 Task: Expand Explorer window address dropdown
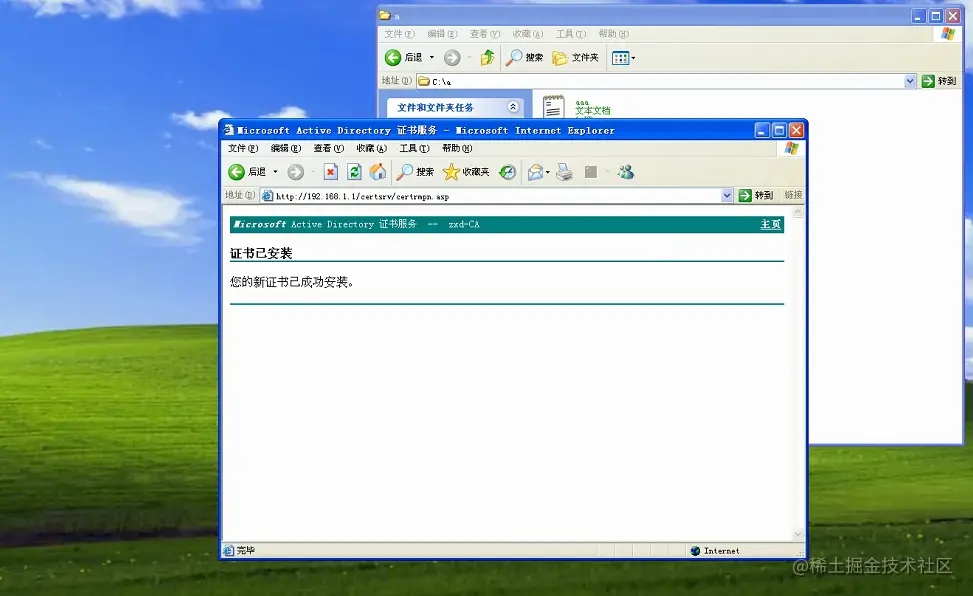(x=910, y=81)
